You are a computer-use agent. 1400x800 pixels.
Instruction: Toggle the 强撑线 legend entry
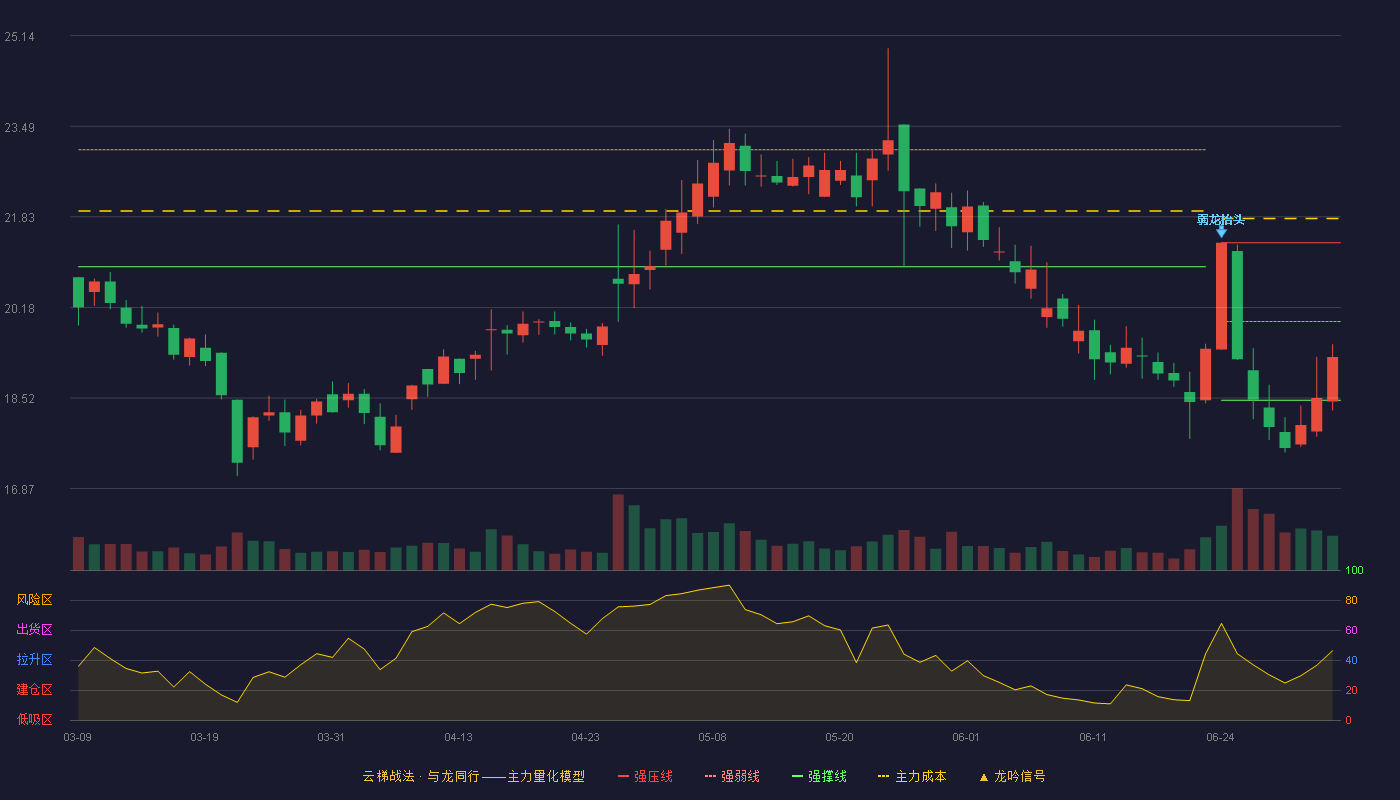pos(819,776)
